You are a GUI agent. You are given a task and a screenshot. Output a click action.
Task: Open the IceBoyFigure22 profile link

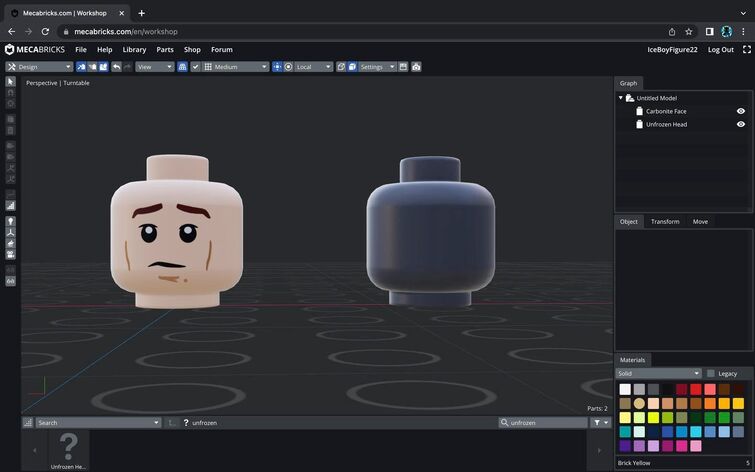672,50
